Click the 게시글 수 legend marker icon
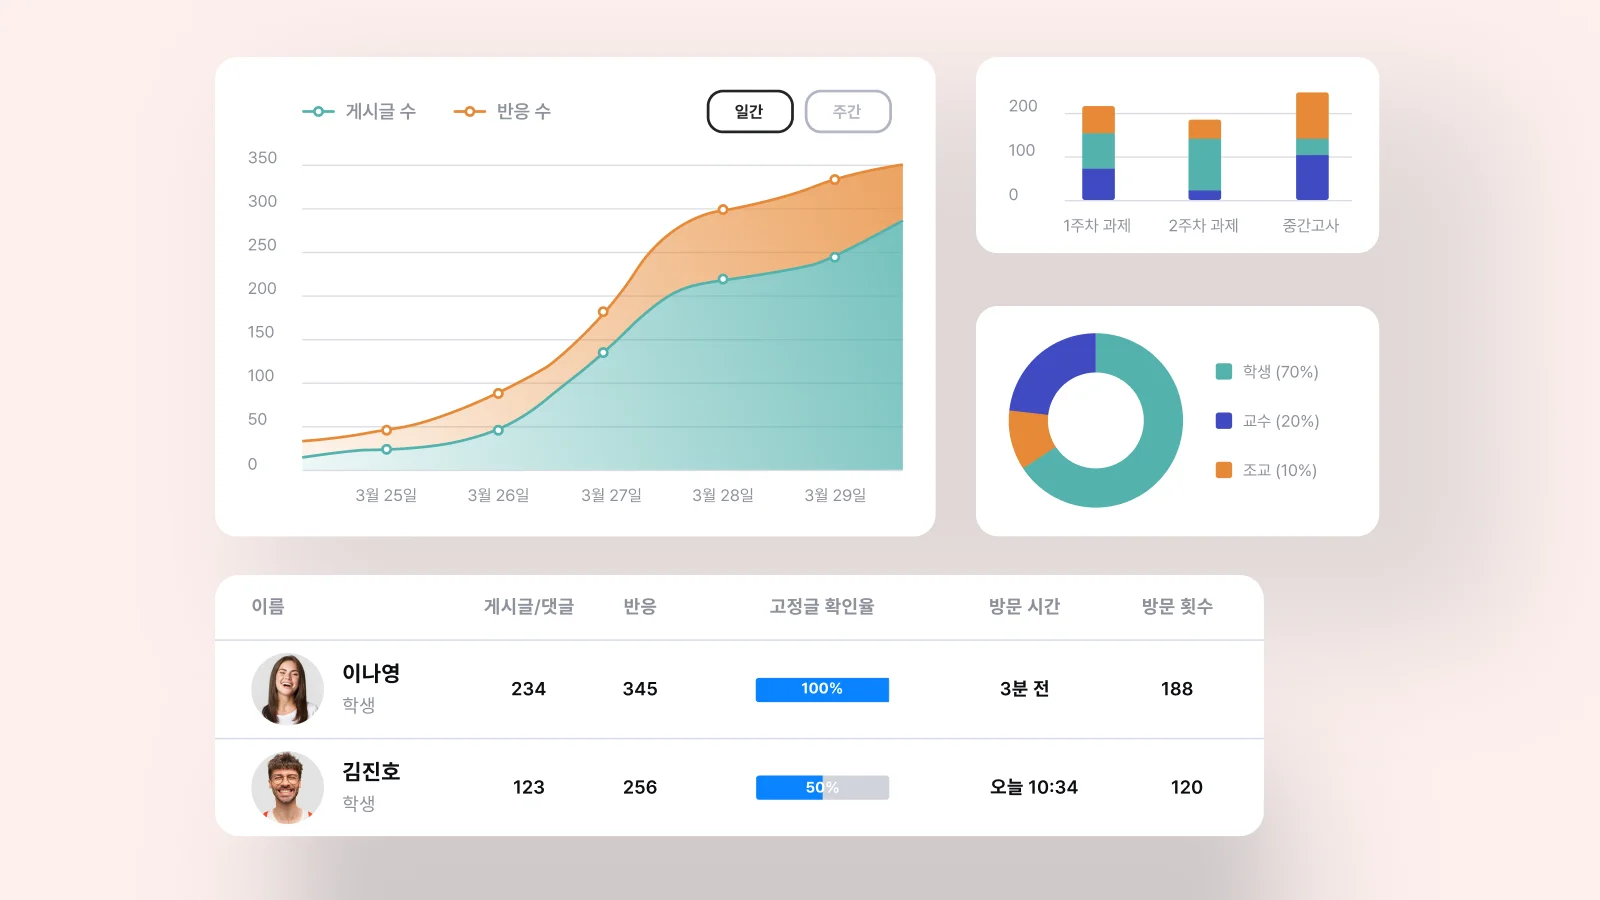Screen dimensions: 1600x900 pyautogui.click(x=318, y=111)
